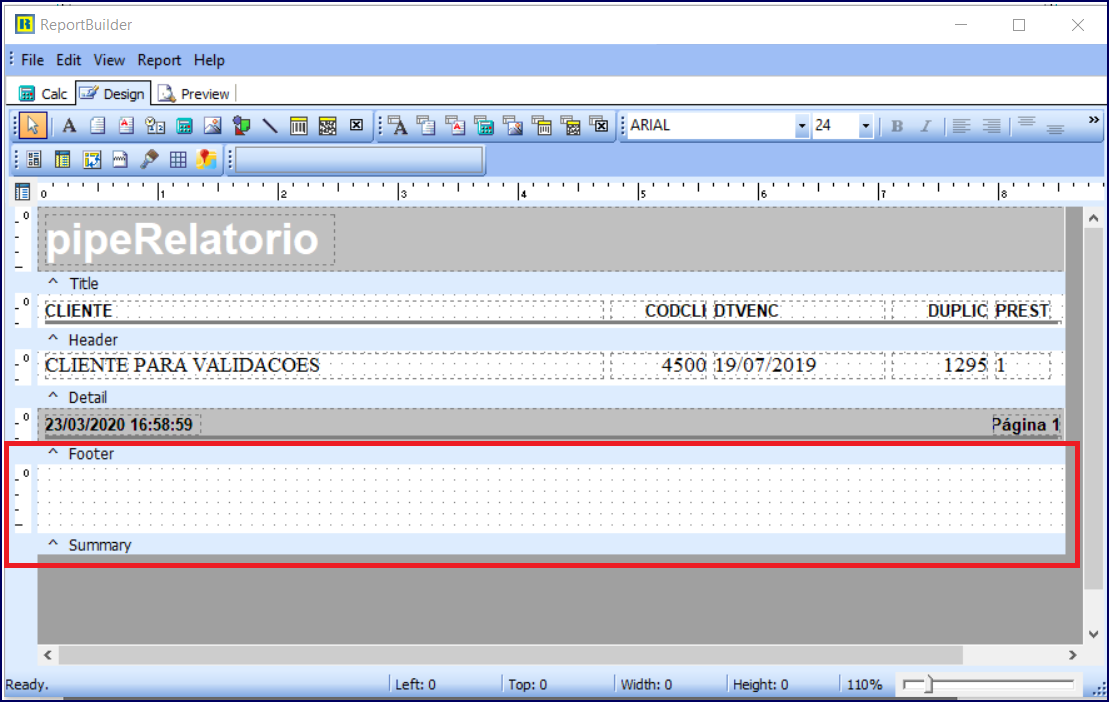The image size is (1109, 702).
Task: Choose the BarCode component tool
Action: pyautogui.click(x=298, y=126)
